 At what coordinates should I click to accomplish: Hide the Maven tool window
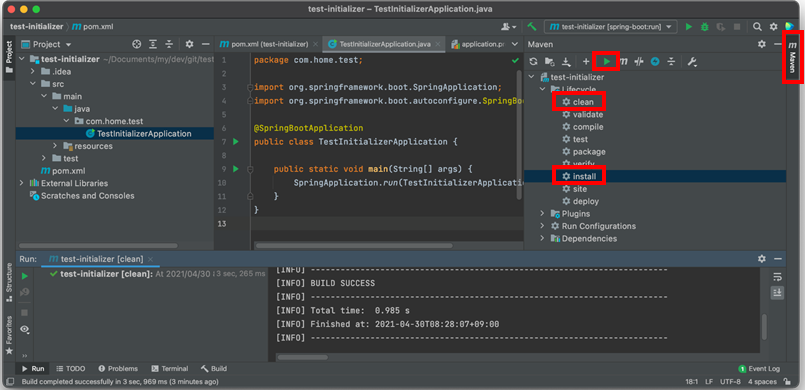click(778, 44)
